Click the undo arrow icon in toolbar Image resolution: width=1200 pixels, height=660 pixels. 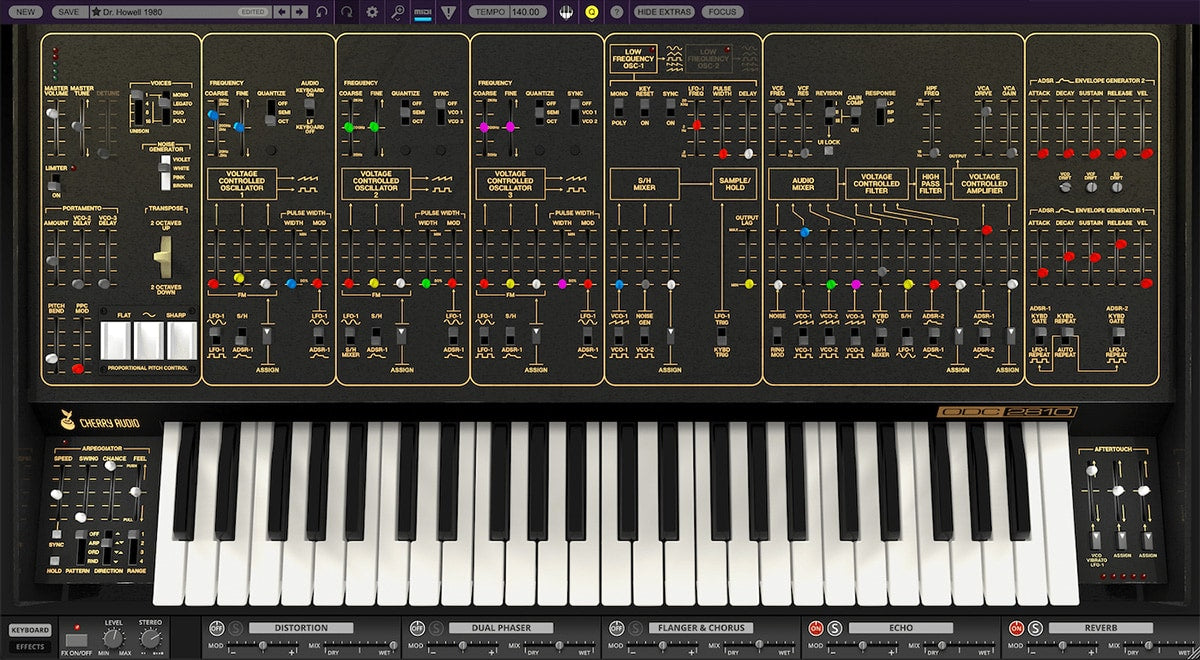(x=321, y=12)
